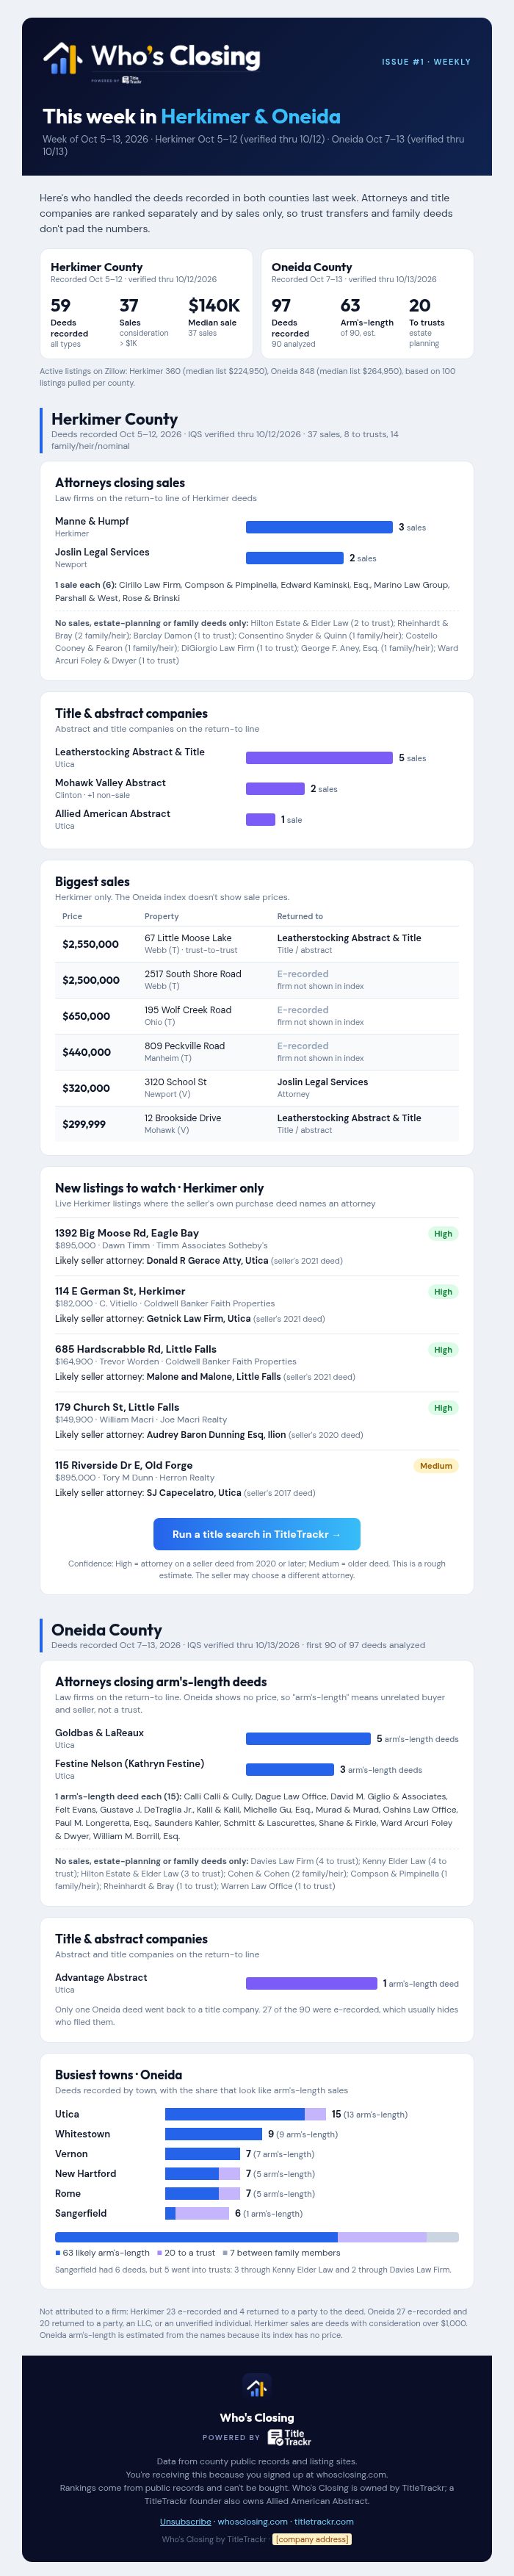Click the Herkimer & Oneida headline text
Viewport: 514px width, 2576px height.
coord(251,116)
